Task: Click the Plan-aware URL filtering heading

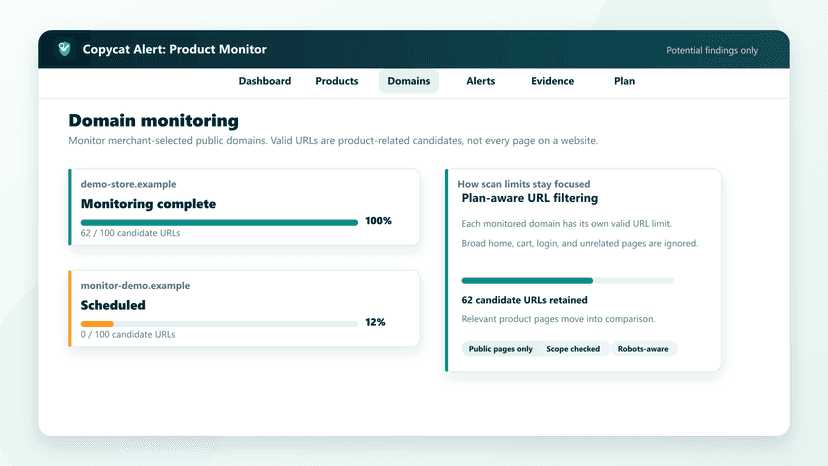Action: [x=530, y=198]
